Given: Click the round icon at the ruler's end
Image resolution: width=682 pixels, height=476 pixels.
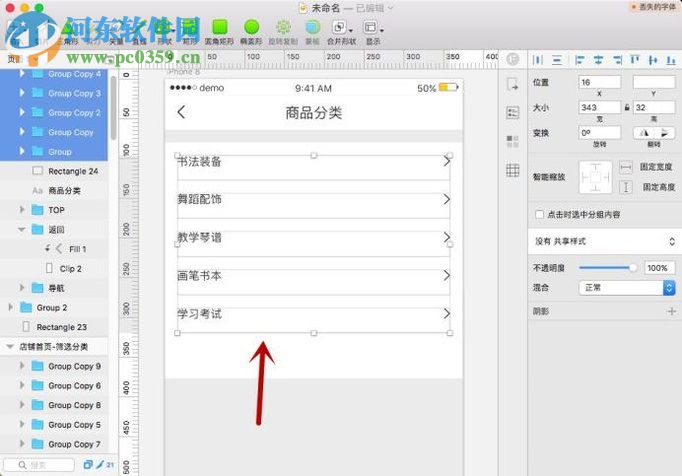Looking at the screenshot, I should coord(513,59).
